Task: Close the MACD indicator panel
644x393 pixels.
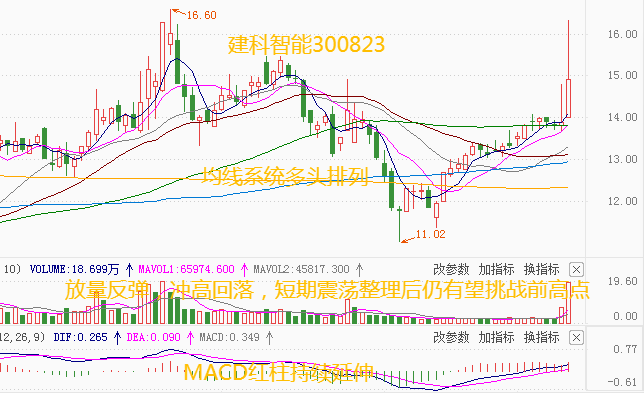Action: (x=576, y=338)
